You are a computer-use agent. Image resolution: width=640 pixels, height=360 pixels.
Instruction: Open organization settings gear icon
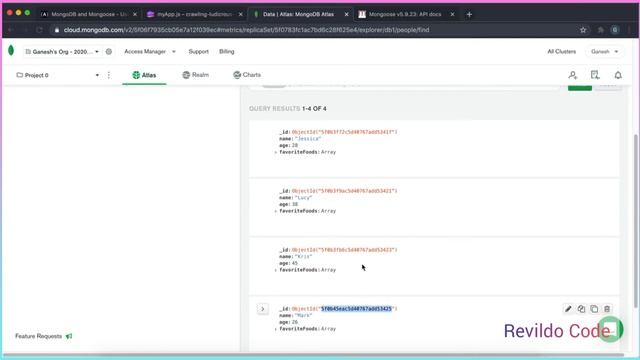point(109,51)
